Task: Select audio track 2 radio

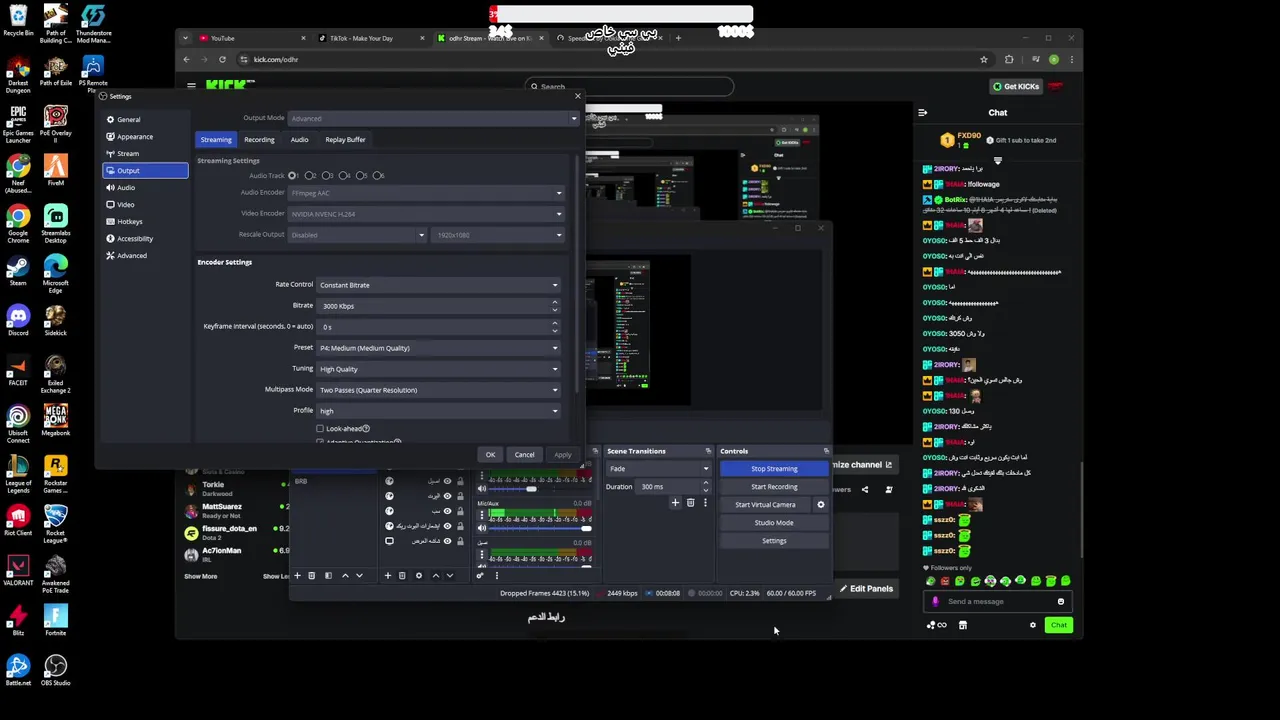Action: click(x=310, y=175)
